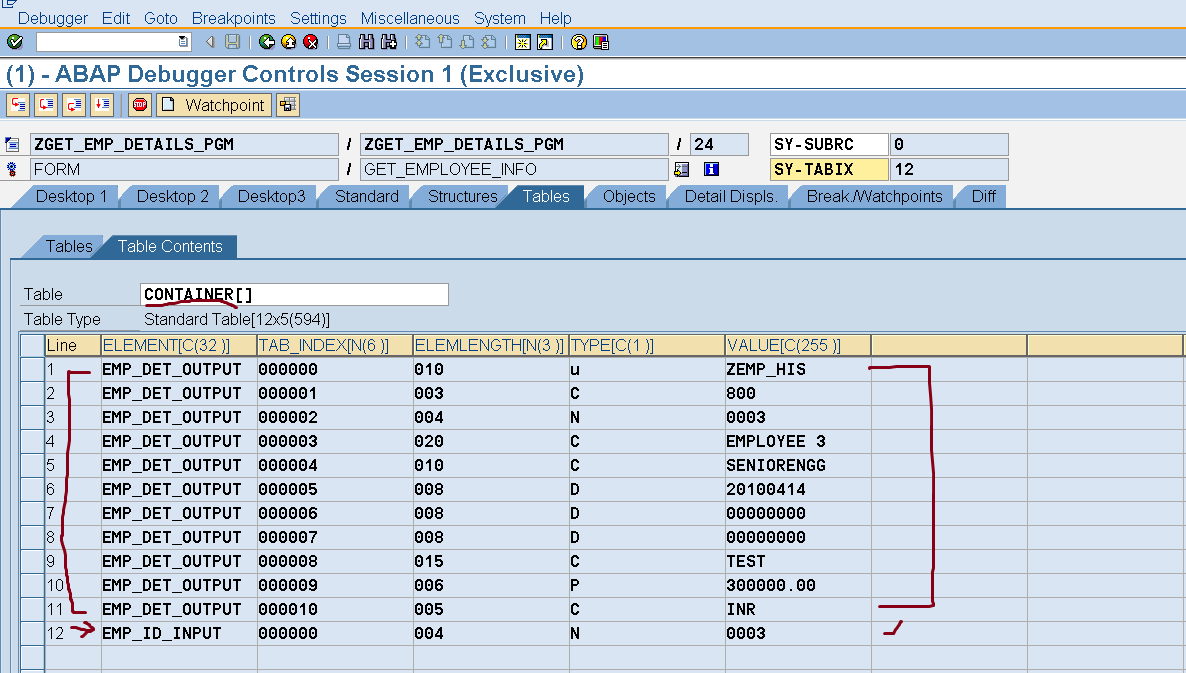
Task: Open the Breakpoints menu
Action: (x=233, y=18)
